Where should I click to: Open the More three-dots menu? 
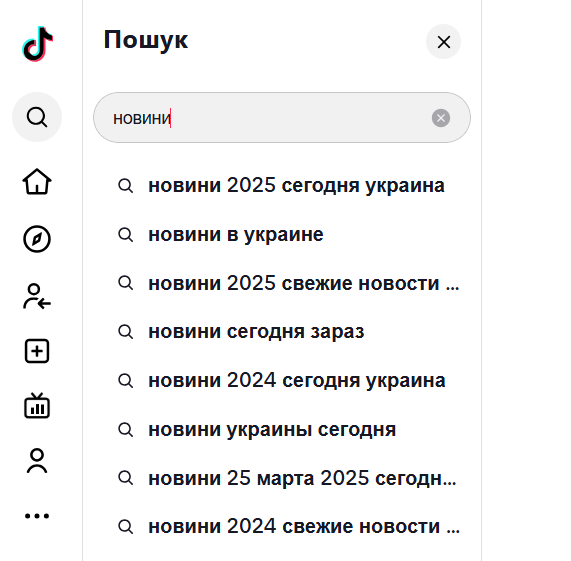point(37,516)
